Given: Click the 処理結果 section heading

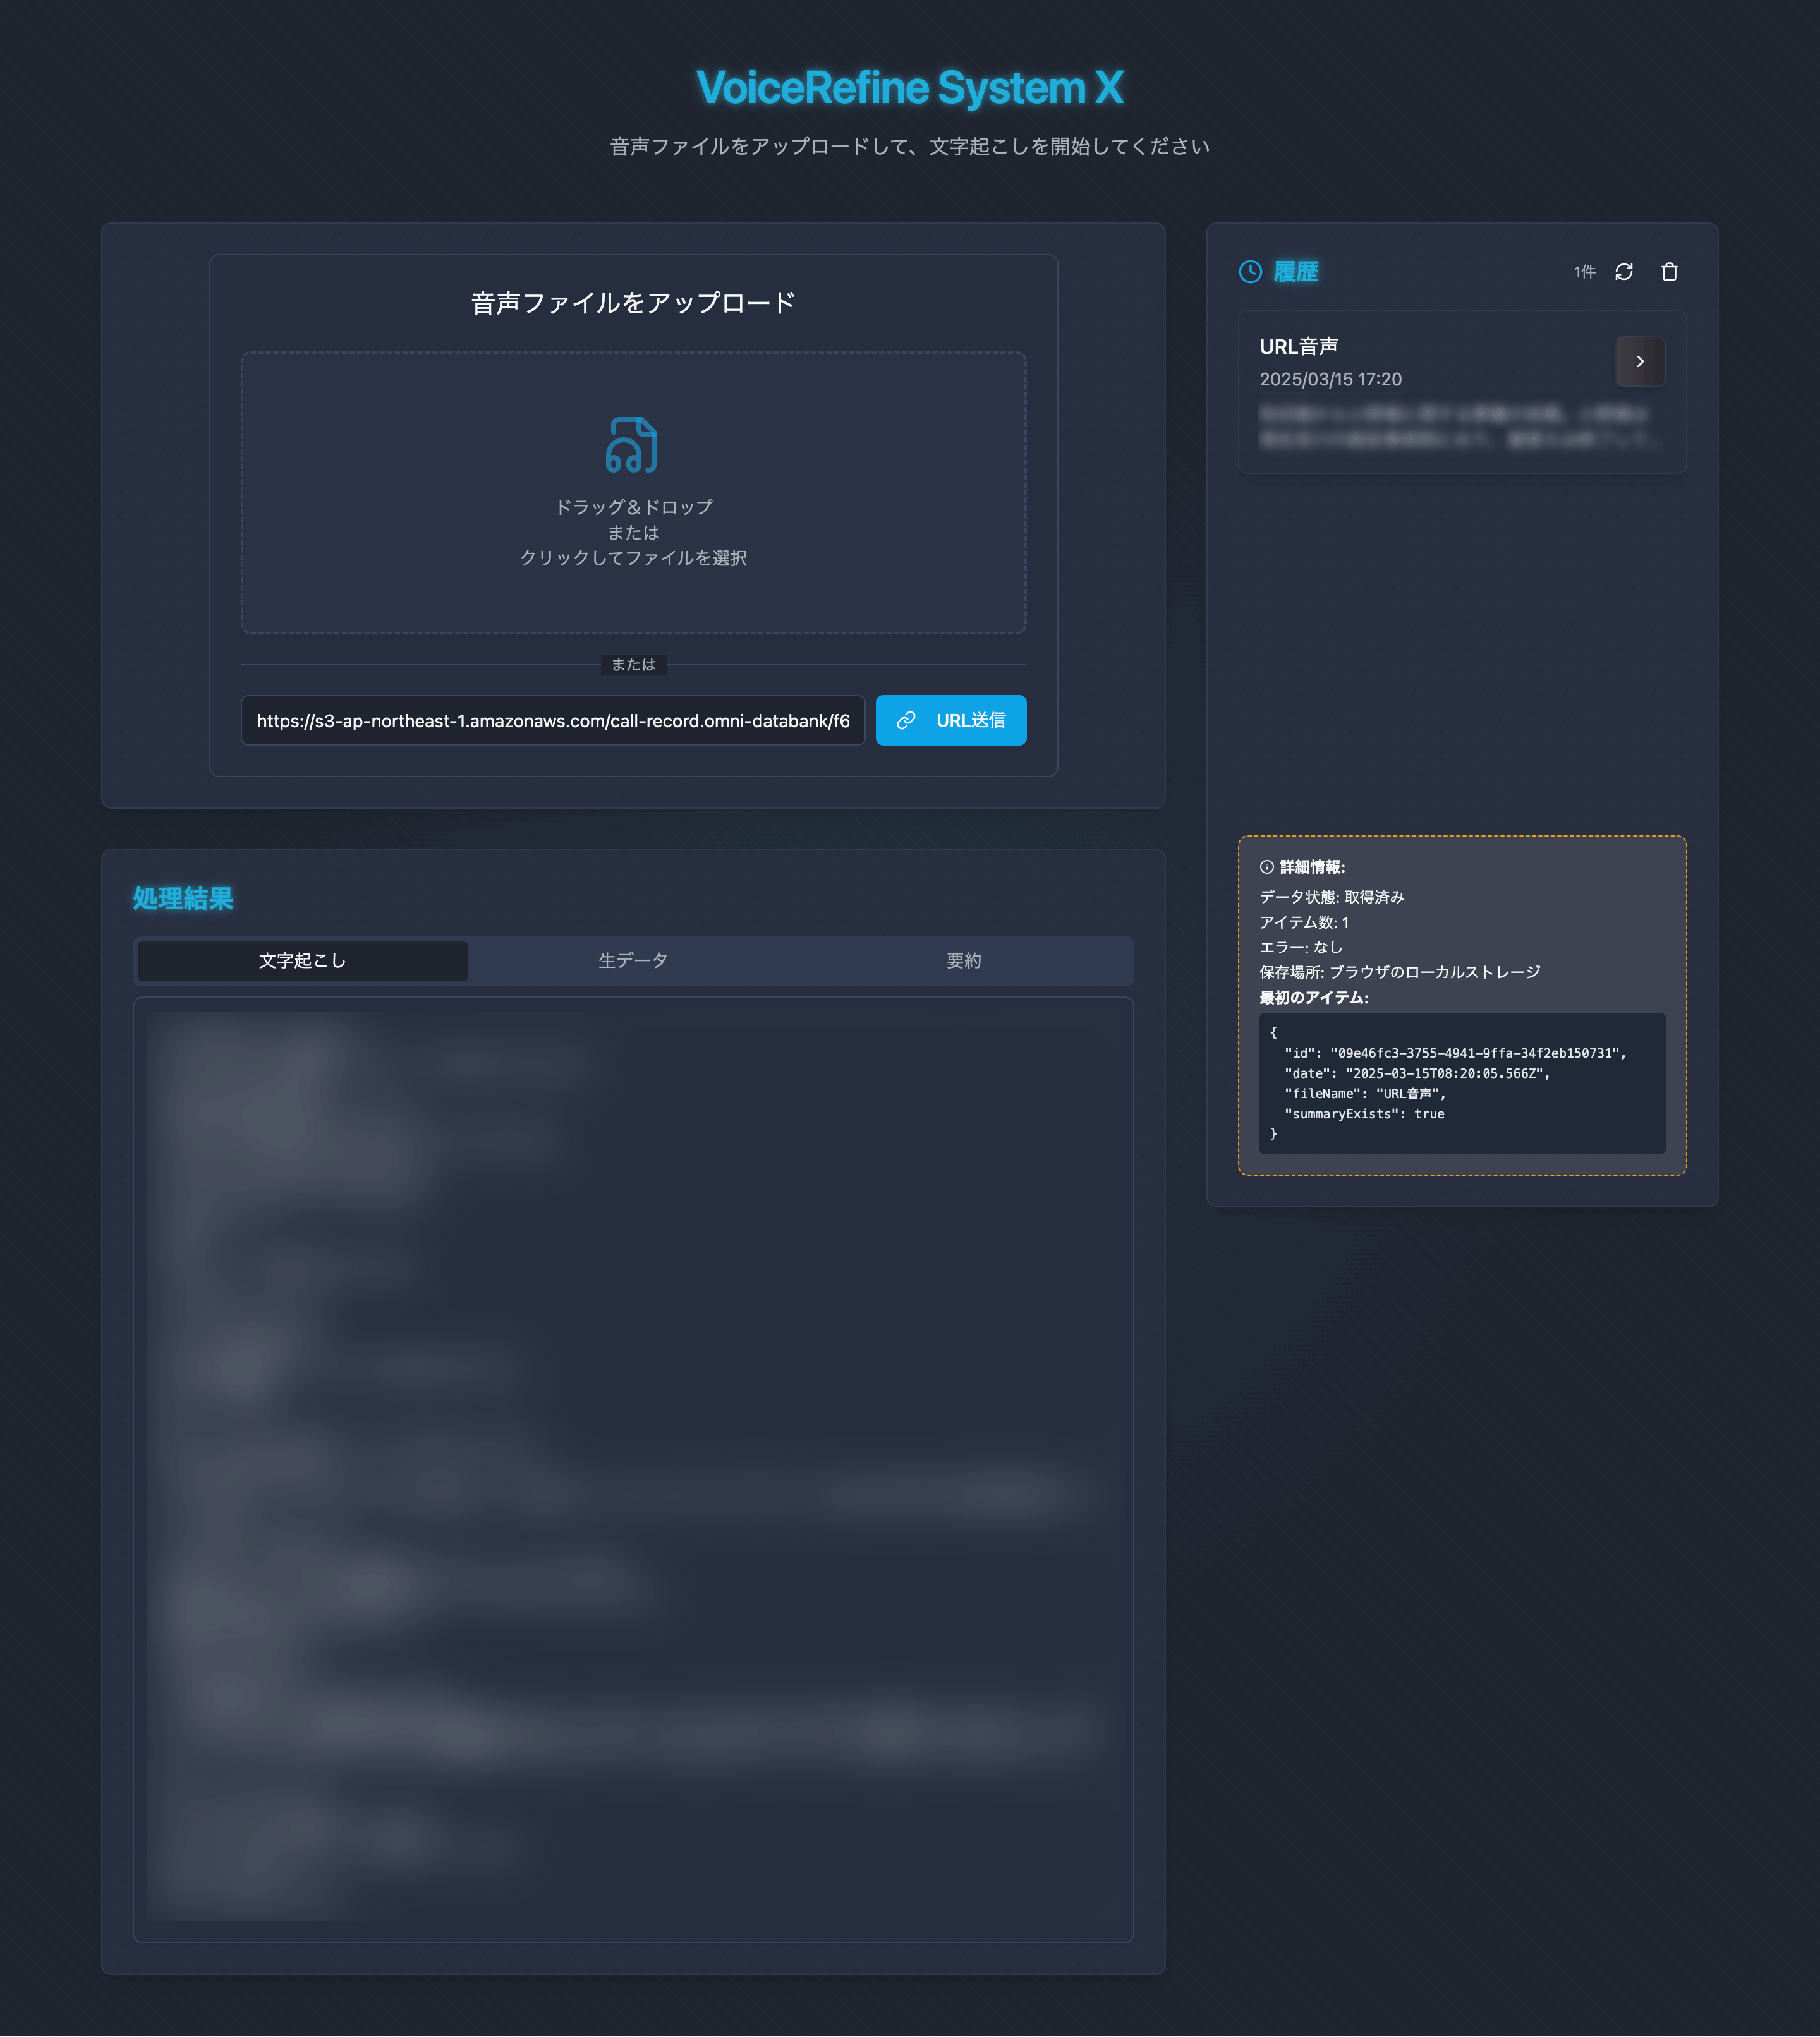Looking at the screenshot, I should [x=183, y=898].
